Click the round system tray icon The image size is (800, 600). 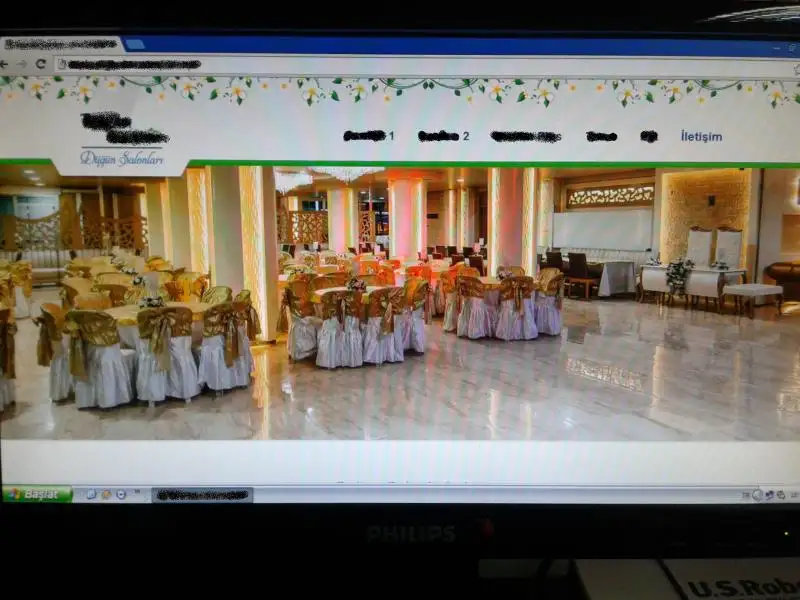757,495
